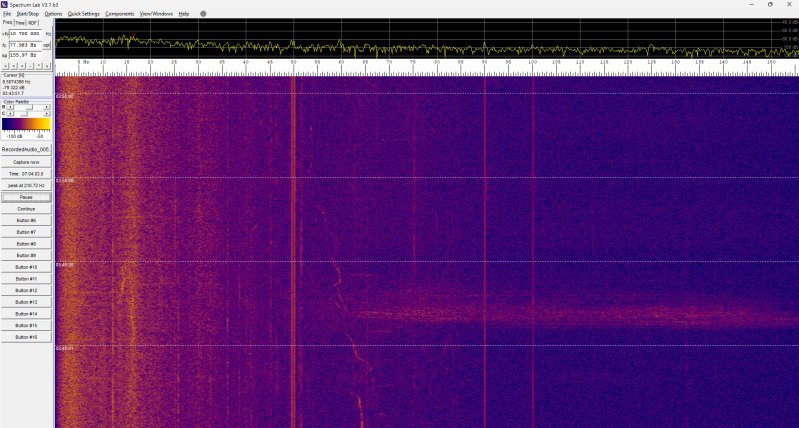Click the small plus zoom button under sp

(x=22, y=66)
